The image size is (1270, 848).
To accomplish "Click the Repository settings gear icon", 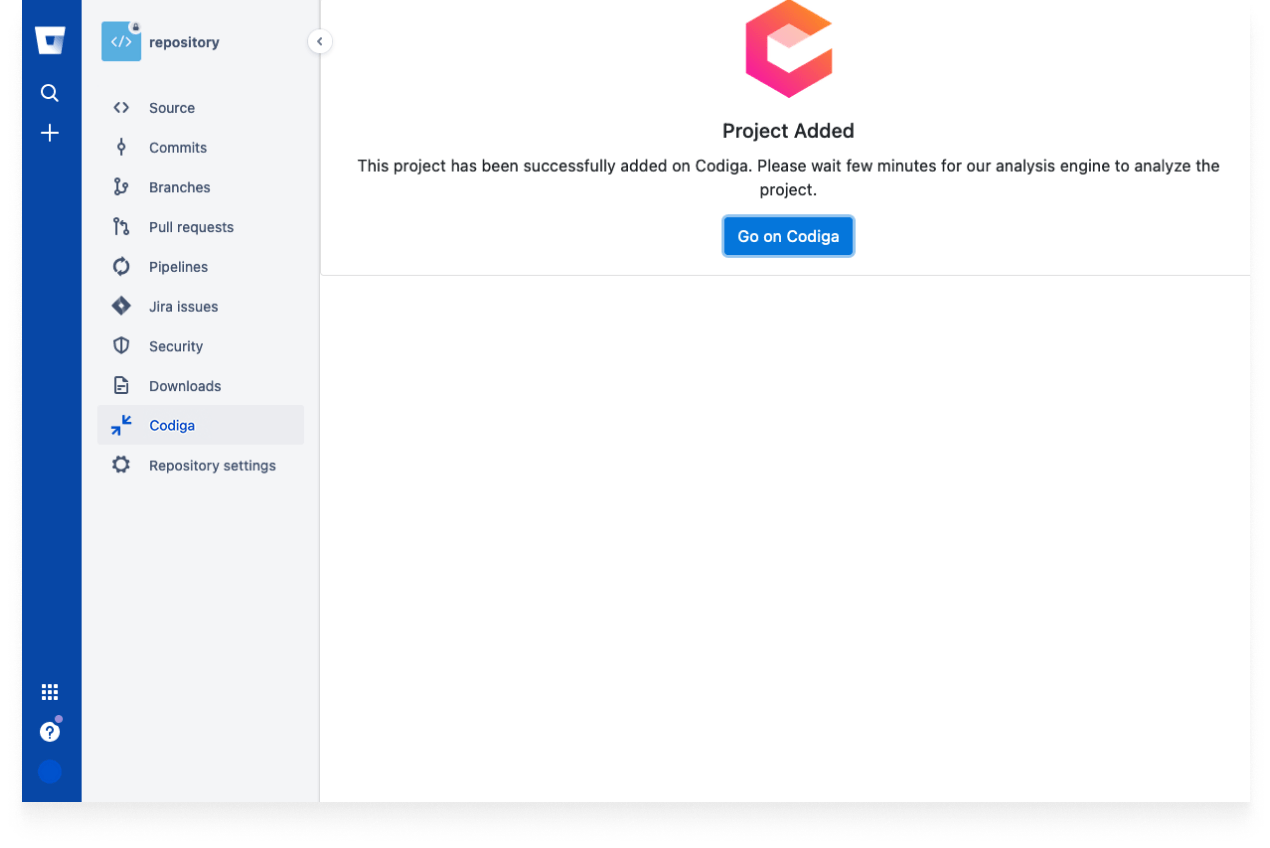I will pyautogui.click(x=121, y=464).
